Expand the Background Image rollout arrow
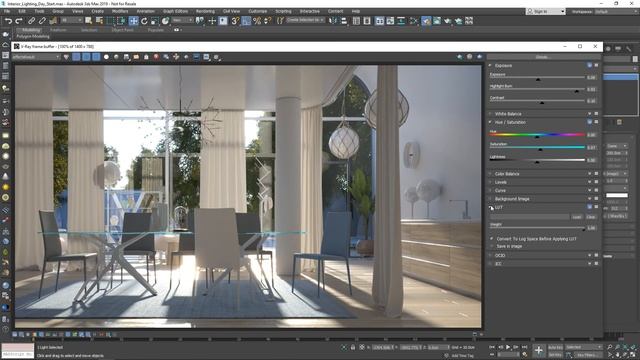Image resolution: width=640 pixels, height=360 pixels. tap(589, 199)
